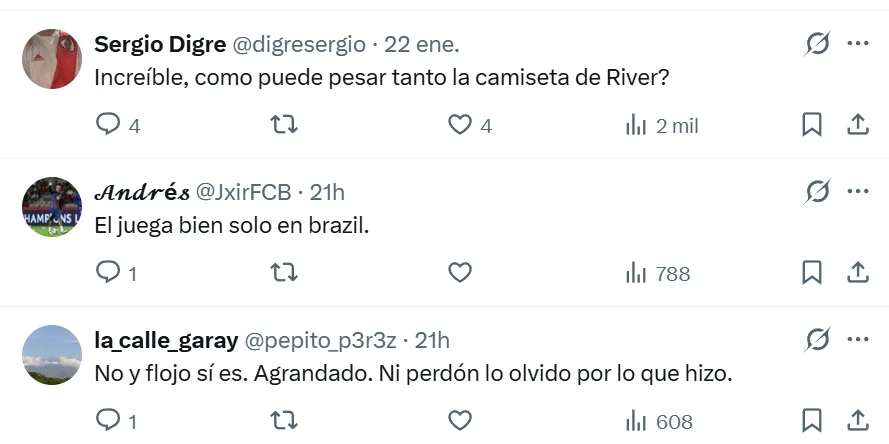Image resolution: width=889 pixels, height=444 pixels.
Task: Reply to Sergio Digre's tweet
Action: [x=108, y=125]
